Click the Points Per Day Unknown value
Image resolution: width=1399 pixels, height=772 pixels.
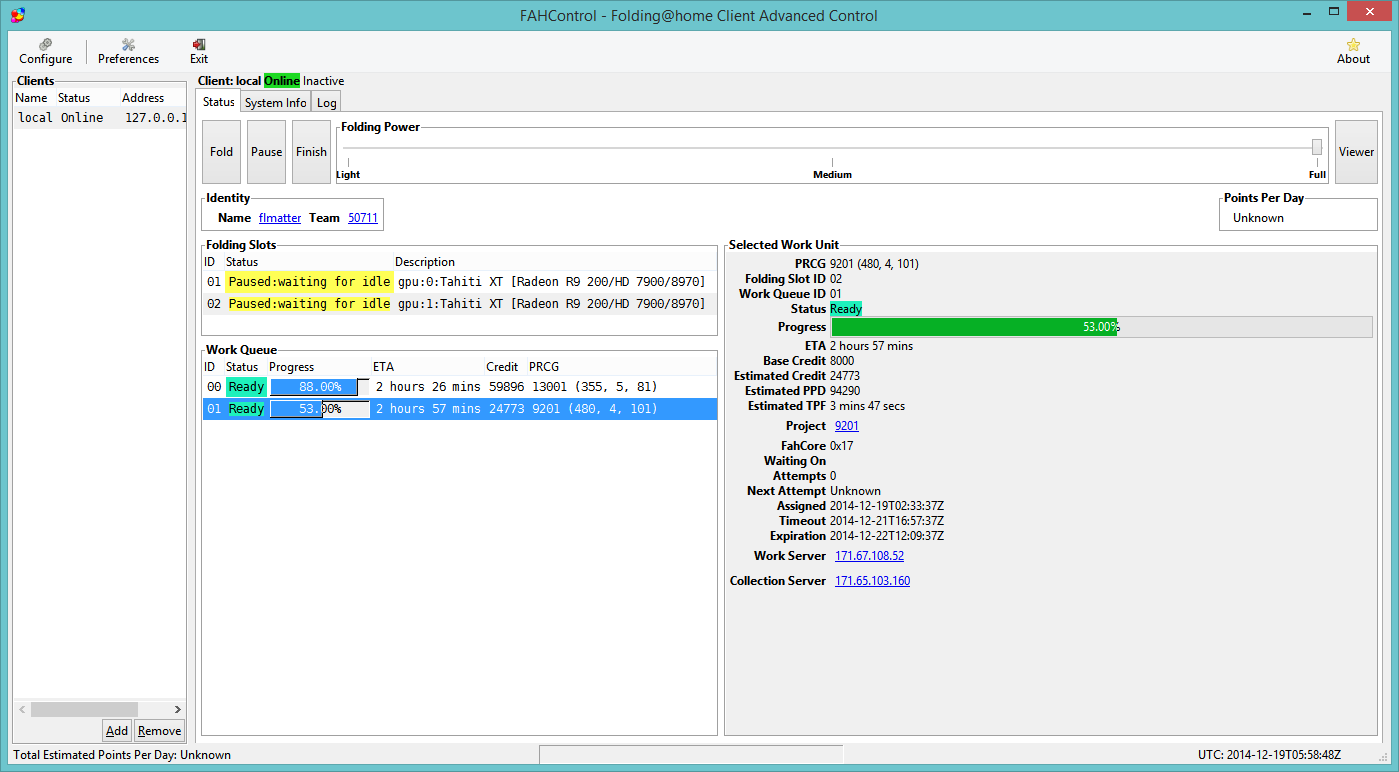tap(1258, 218)
